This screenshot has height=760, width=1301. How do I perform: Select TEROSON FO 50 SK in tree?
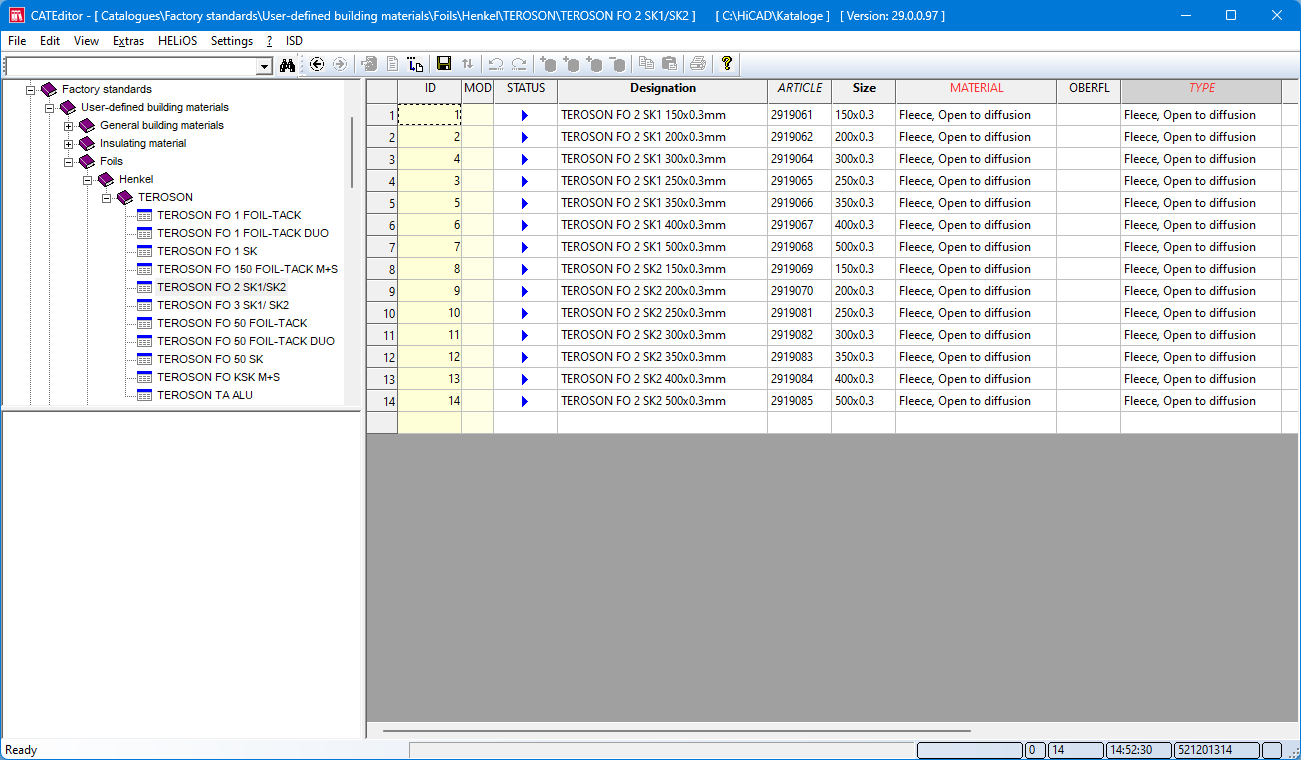tap(210, 360)
